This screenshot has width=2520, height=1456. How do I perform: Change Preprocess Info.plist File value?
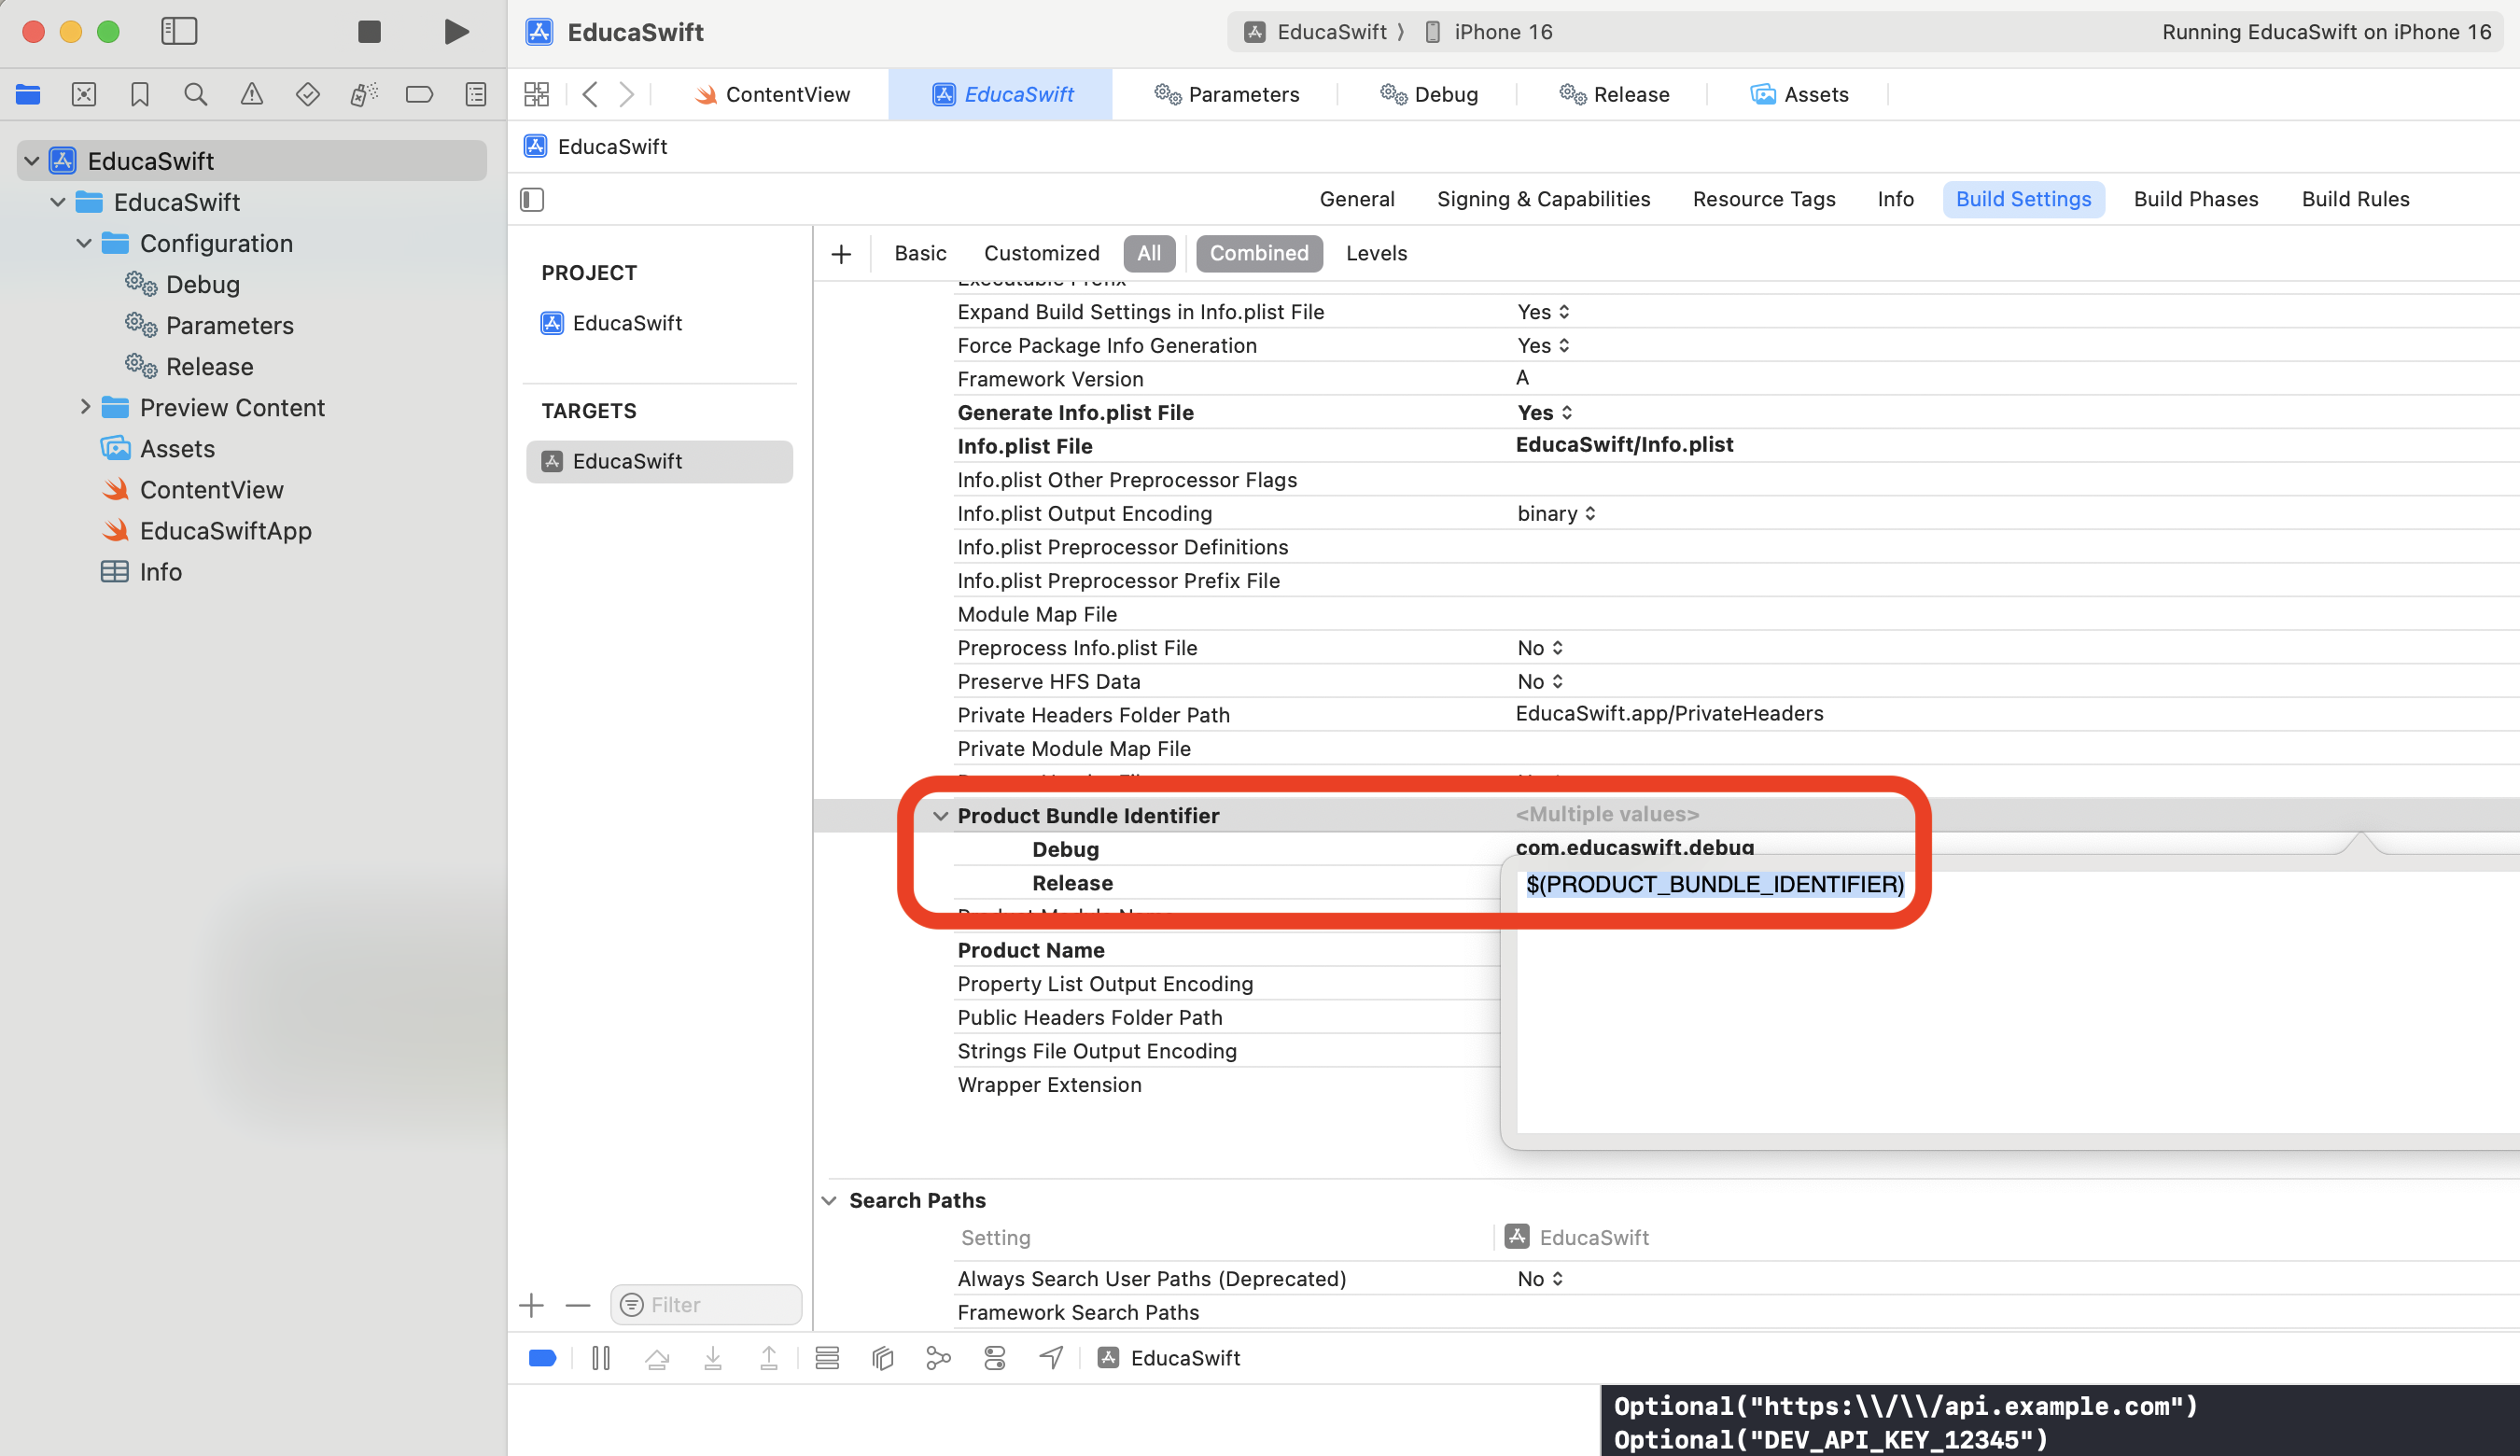pyautogui.click(x=1540, y=648)
